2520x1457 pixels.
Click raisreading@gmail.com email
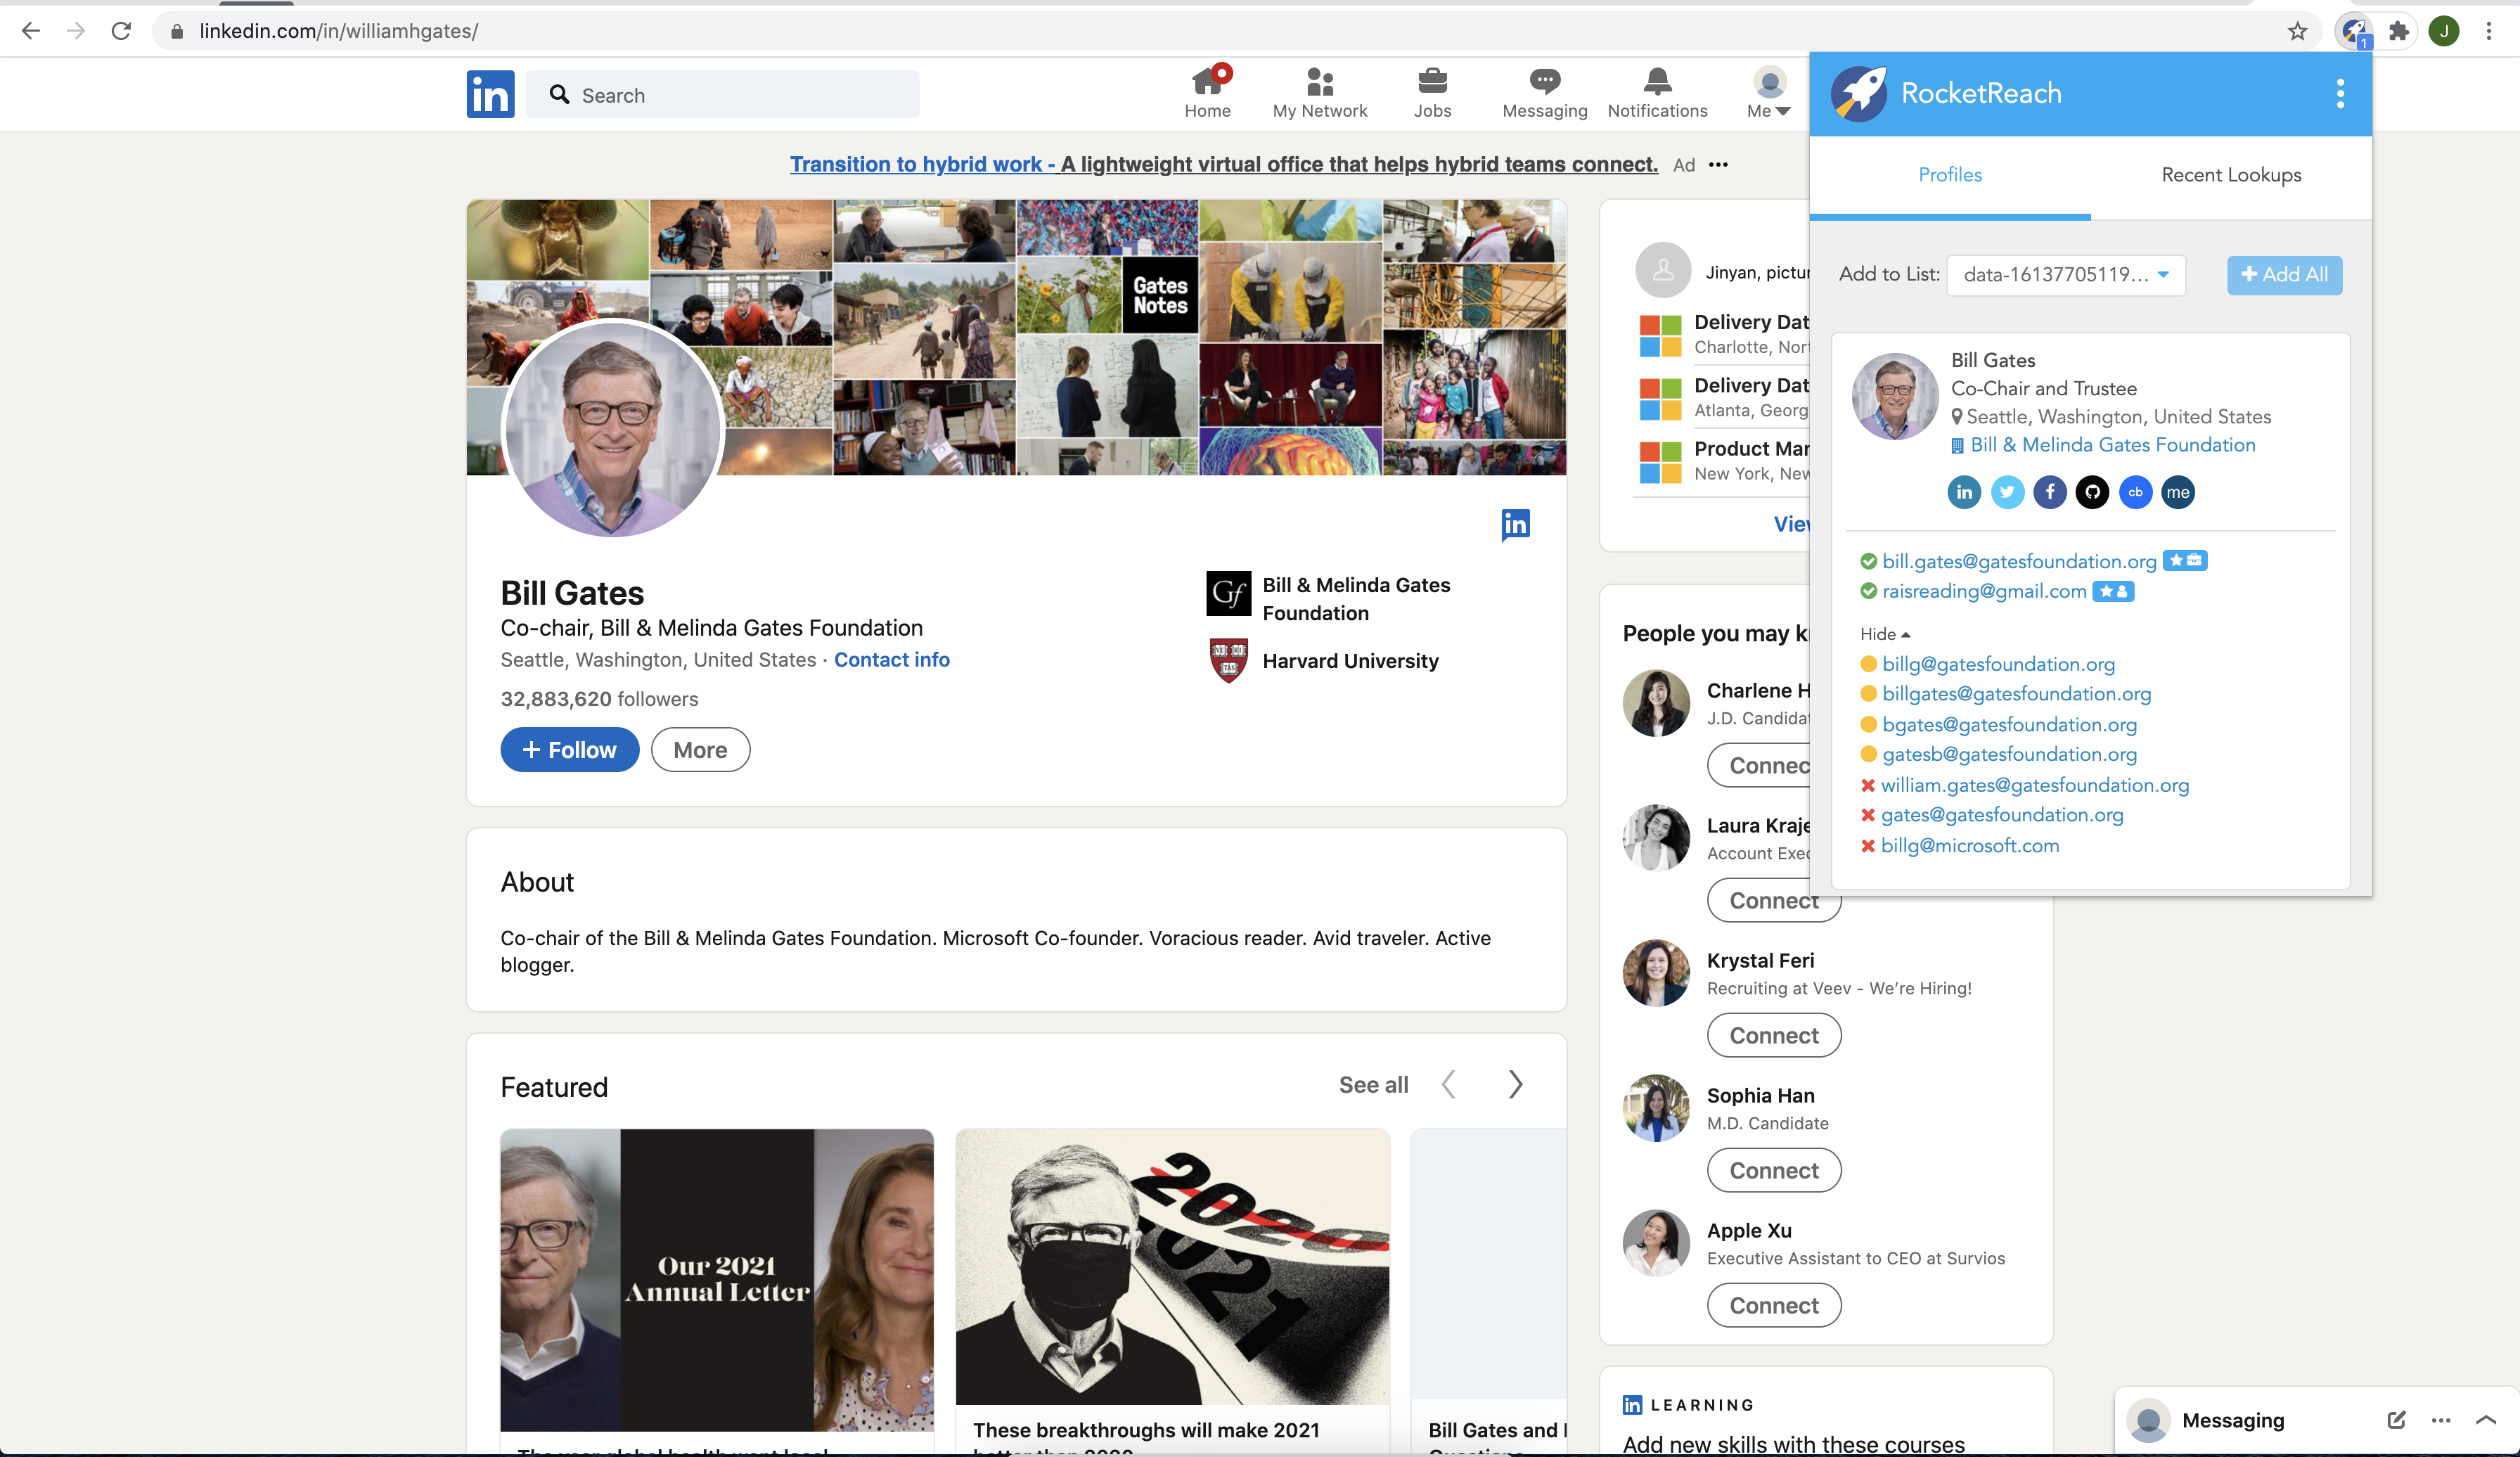1984,591
